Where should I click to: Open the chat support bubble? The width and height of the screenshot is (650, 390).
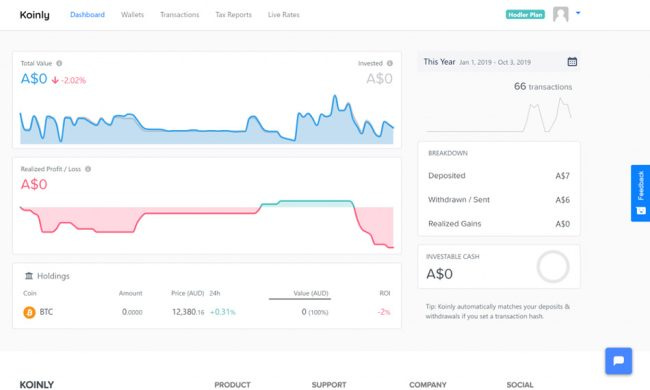pyautogui.click(x=618, y=361)
